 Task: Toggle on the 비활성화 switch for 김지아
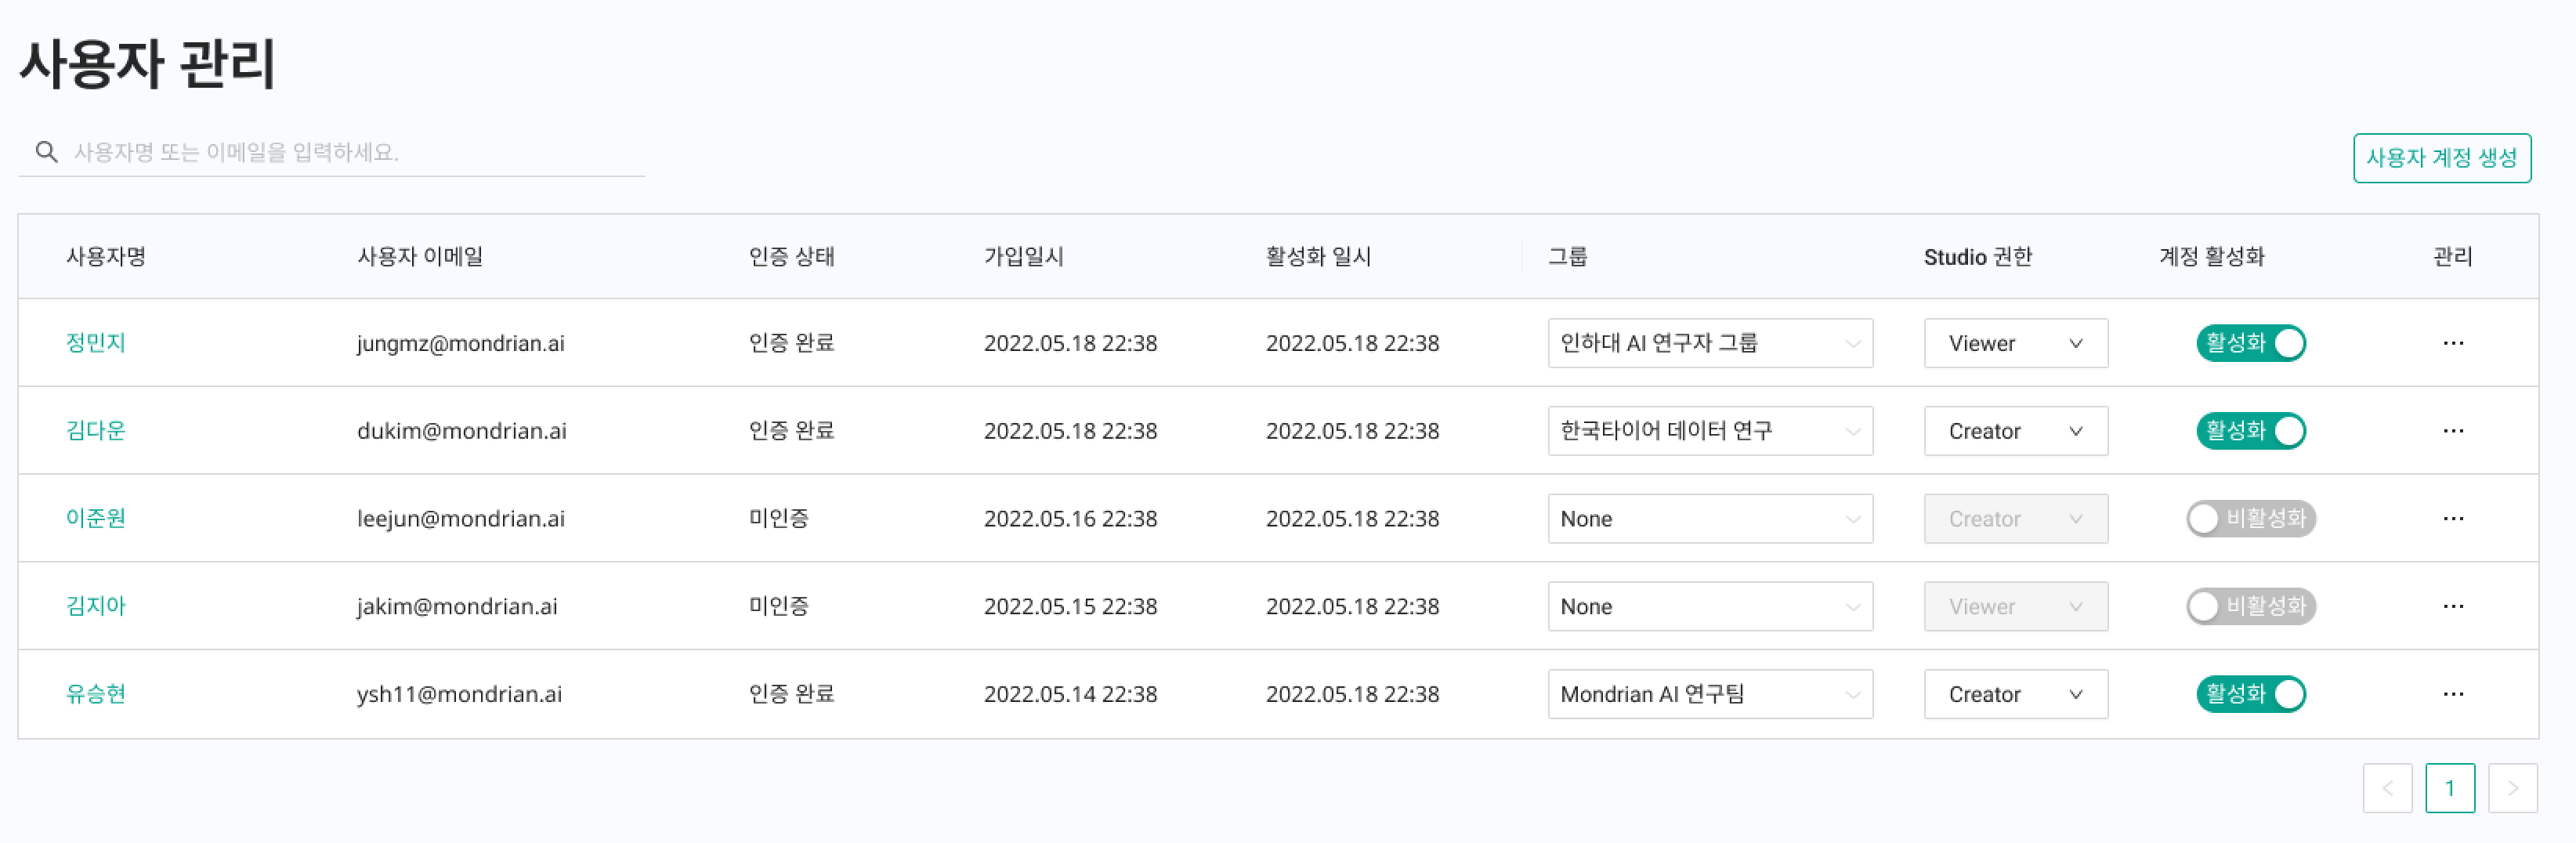click(x=2250, y=606)
